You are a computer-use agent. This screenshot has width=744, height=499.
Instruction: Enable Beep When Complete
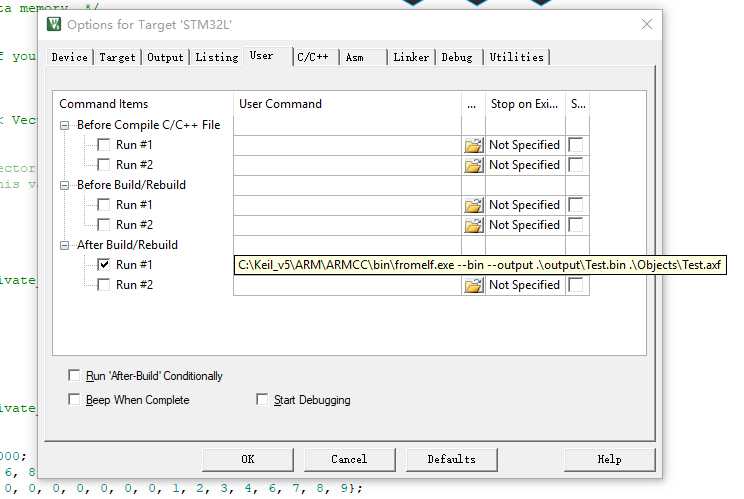(x=74, y=399)
